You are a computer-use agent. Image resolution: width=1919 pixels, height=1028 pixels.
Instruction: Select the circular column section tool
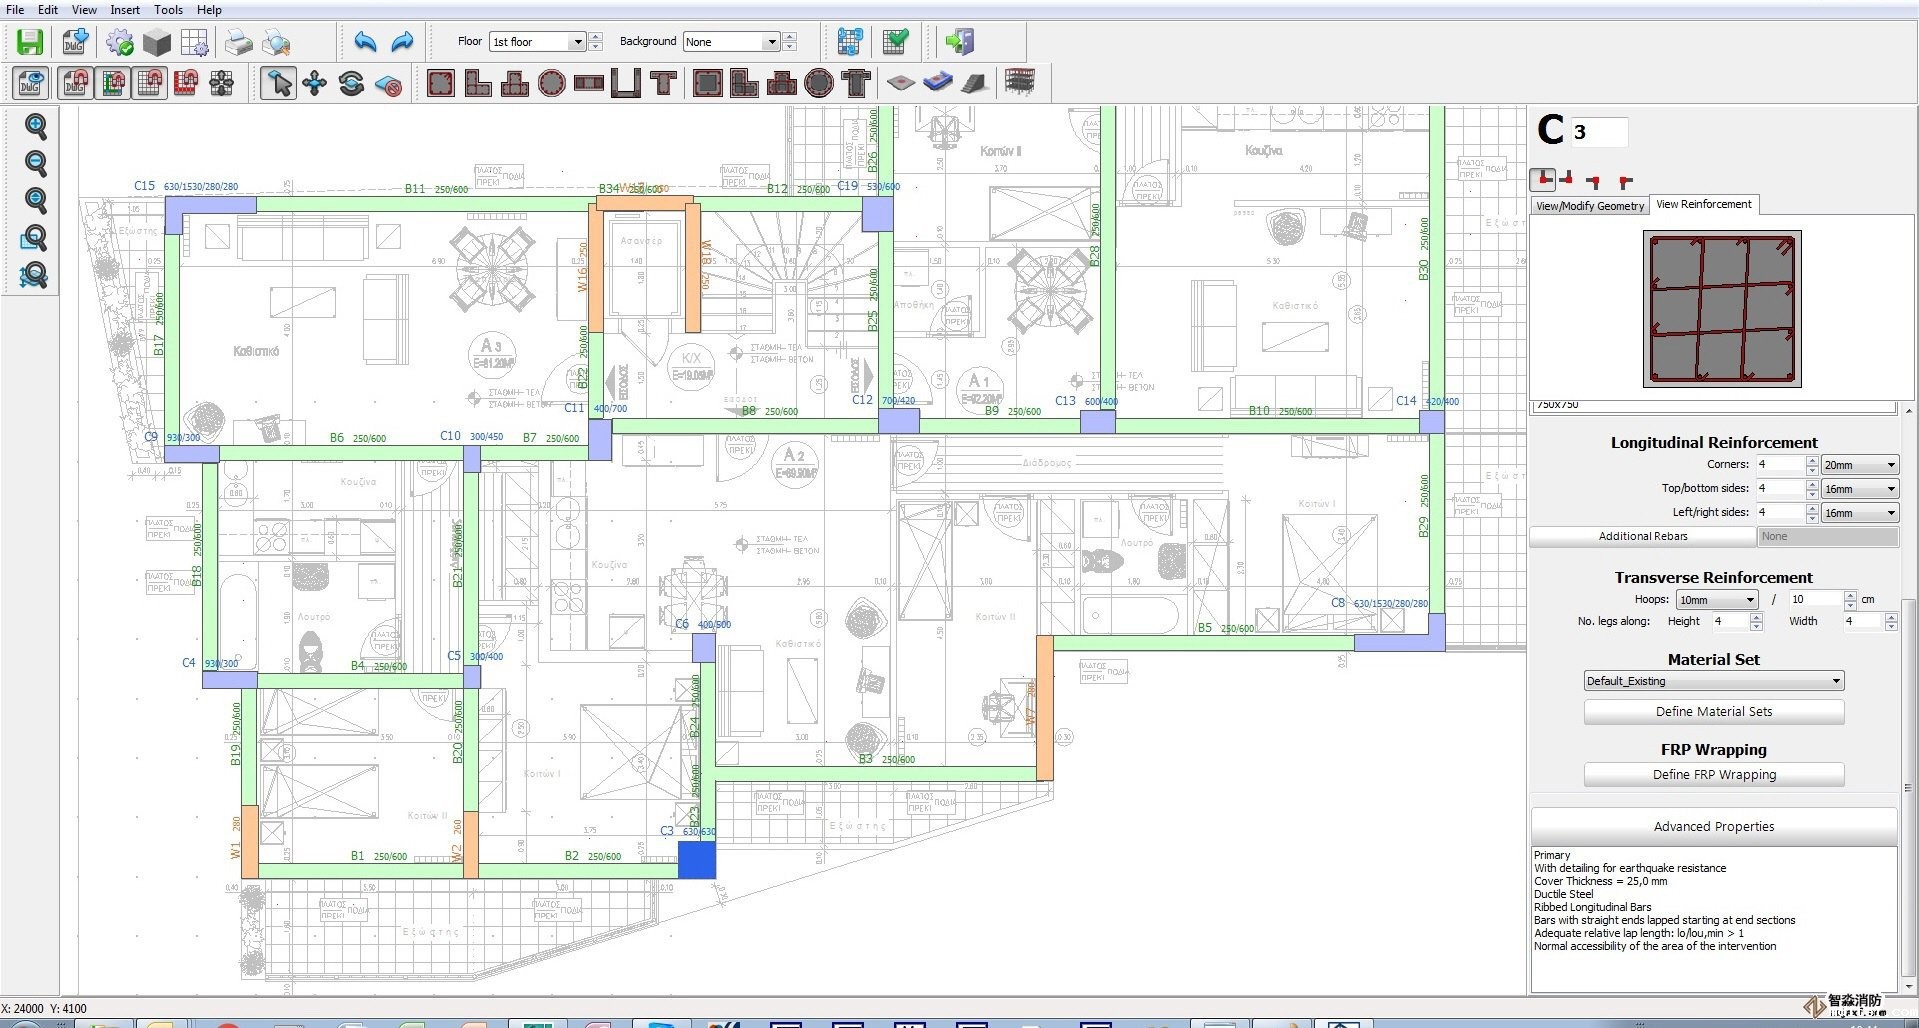point(551,83)
